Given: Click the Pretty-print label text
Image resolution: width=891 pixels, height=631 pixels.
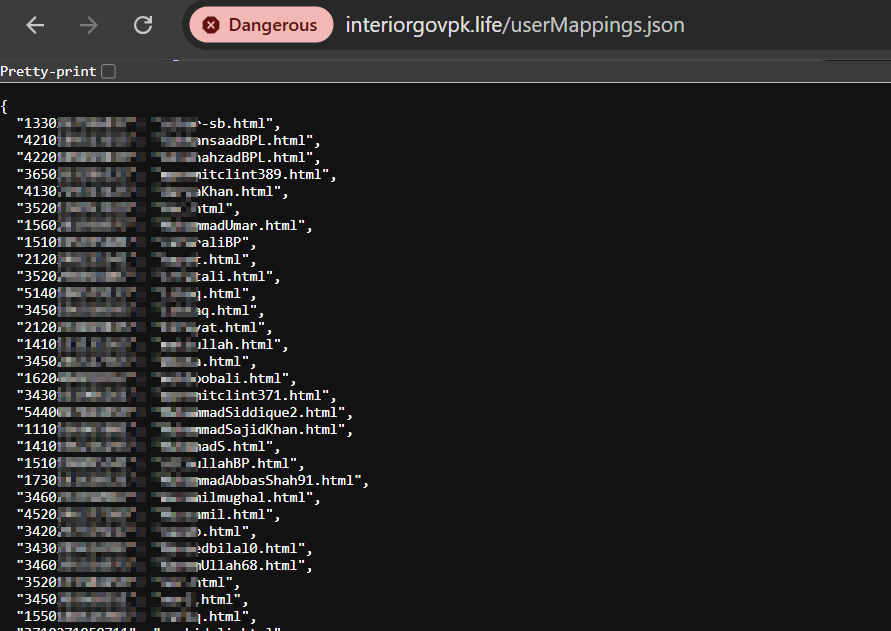Looking at the screenshot, I should pyautogui.click(x=48, y=72).
